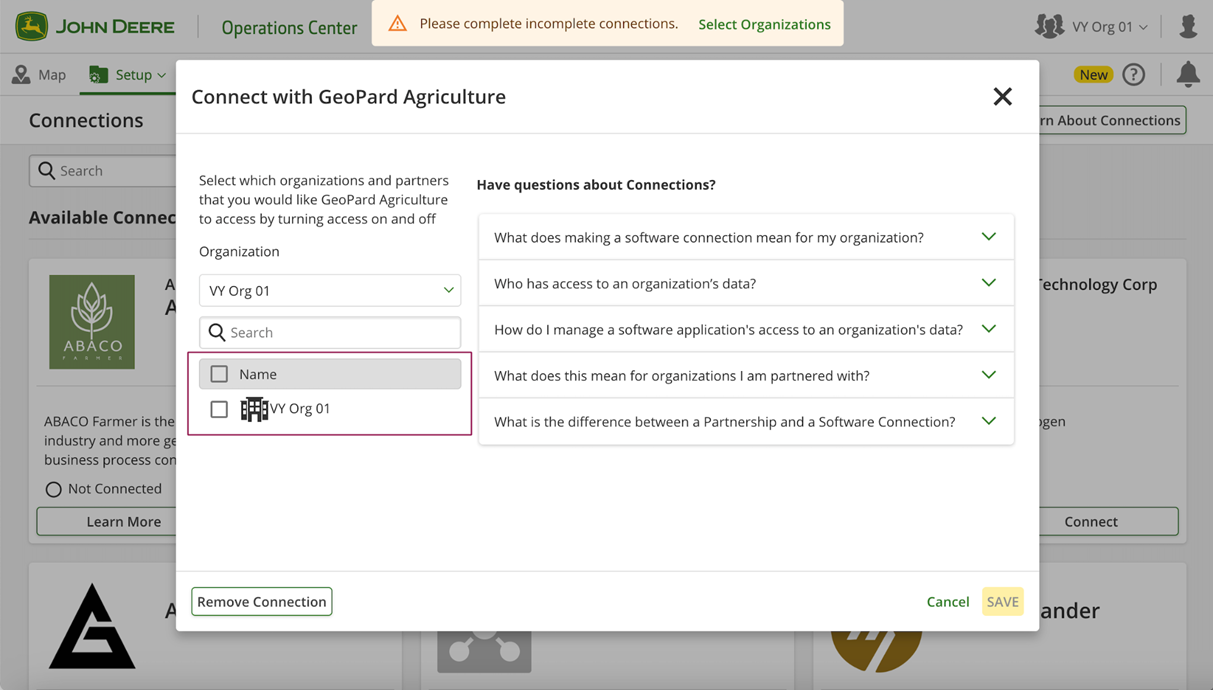Click the warning triangle alert icon

pyautogui.click(x=398, y=24)
